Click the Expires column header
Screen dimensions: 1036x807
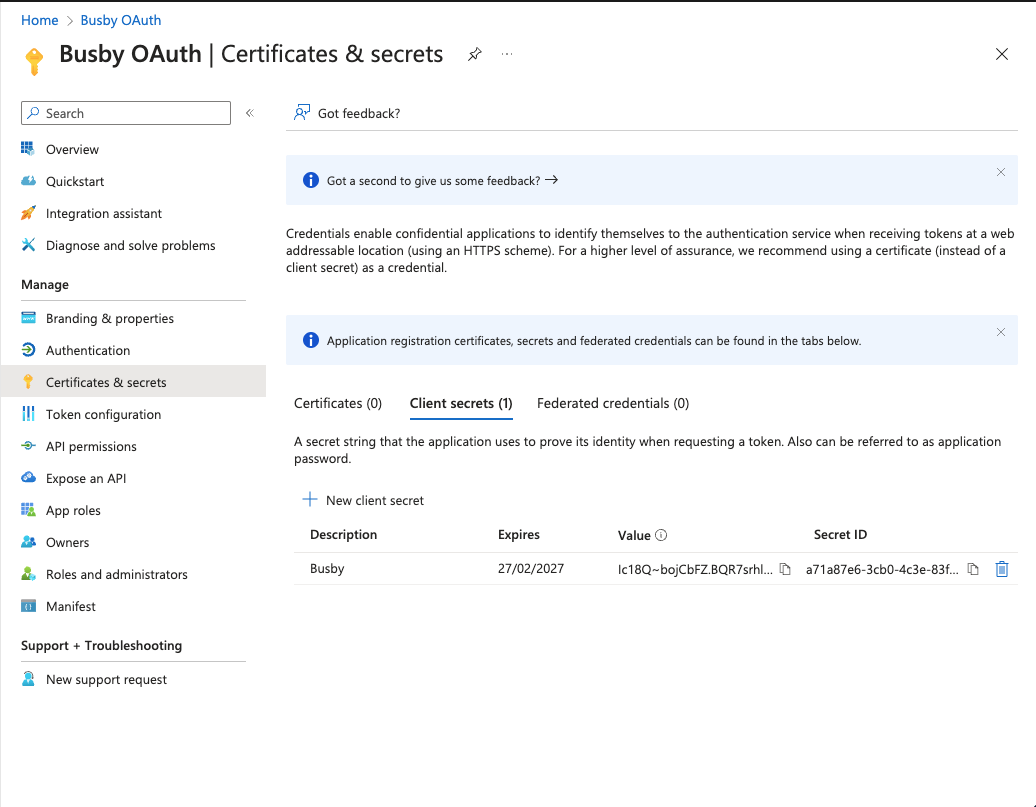coord(519,535)
